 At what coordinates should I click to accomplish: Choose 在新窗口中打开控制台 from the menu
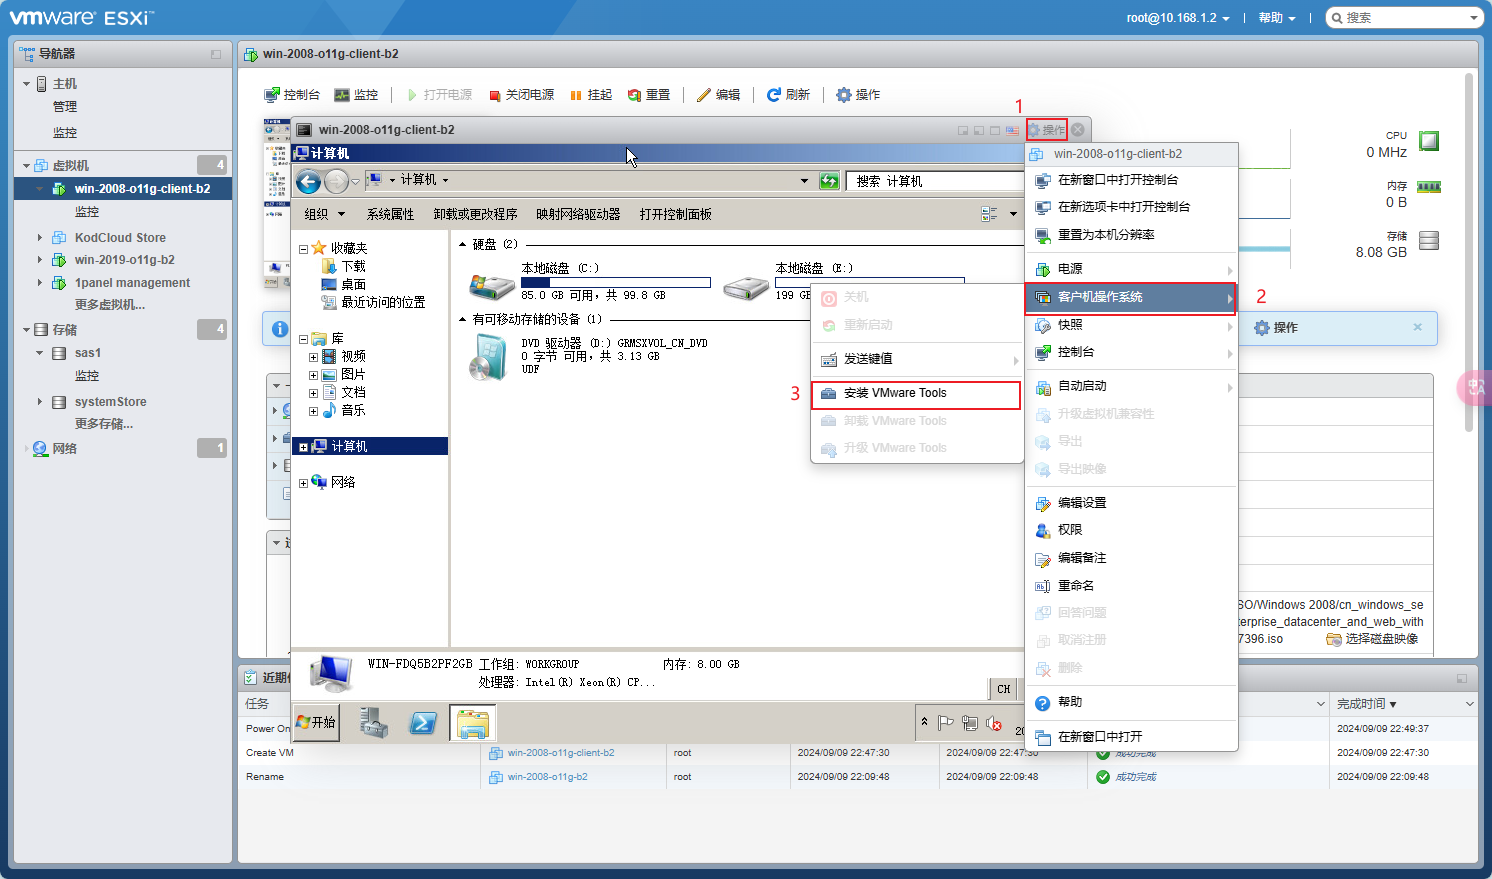pyautogui.click(x=1131, y=180)
